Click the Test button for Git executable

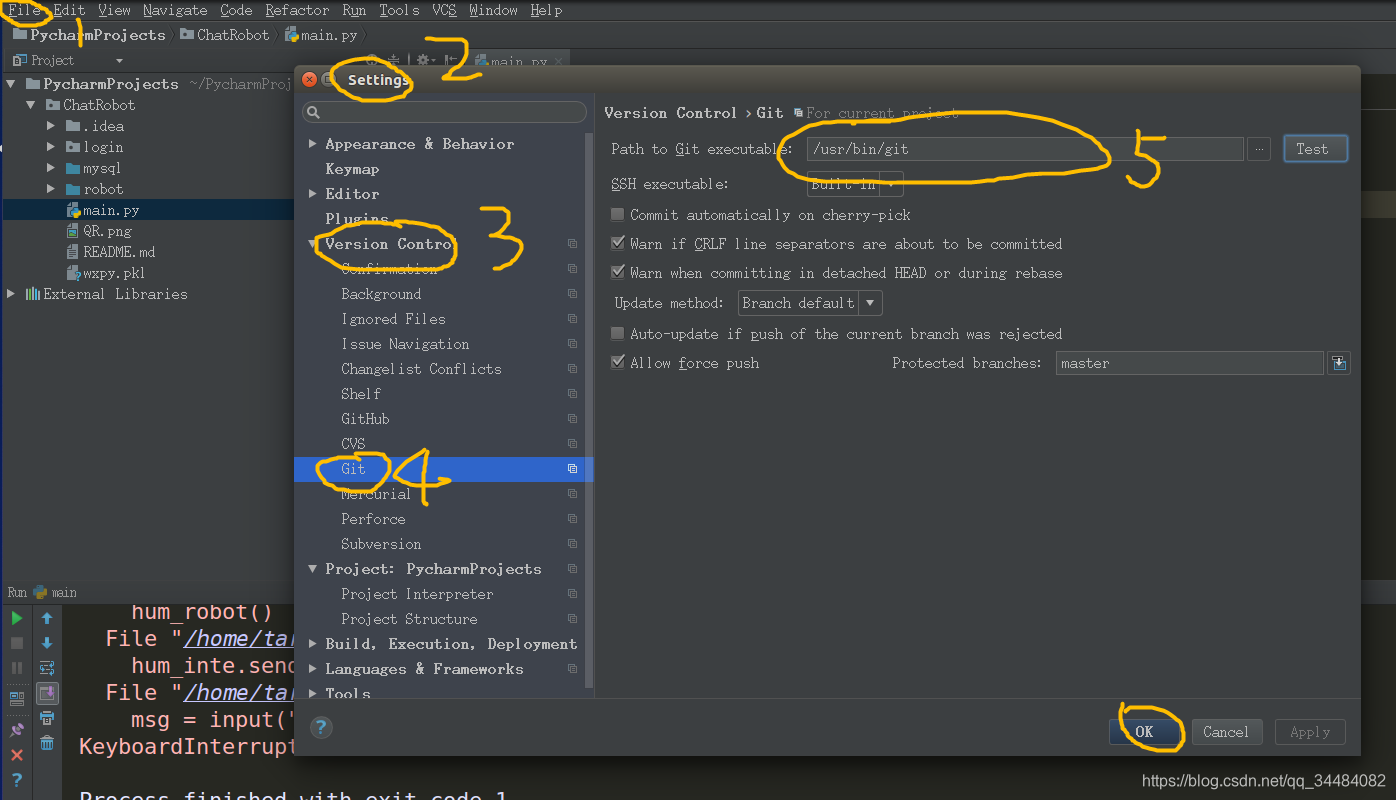pyautogui.click(x=1315, y=149)
